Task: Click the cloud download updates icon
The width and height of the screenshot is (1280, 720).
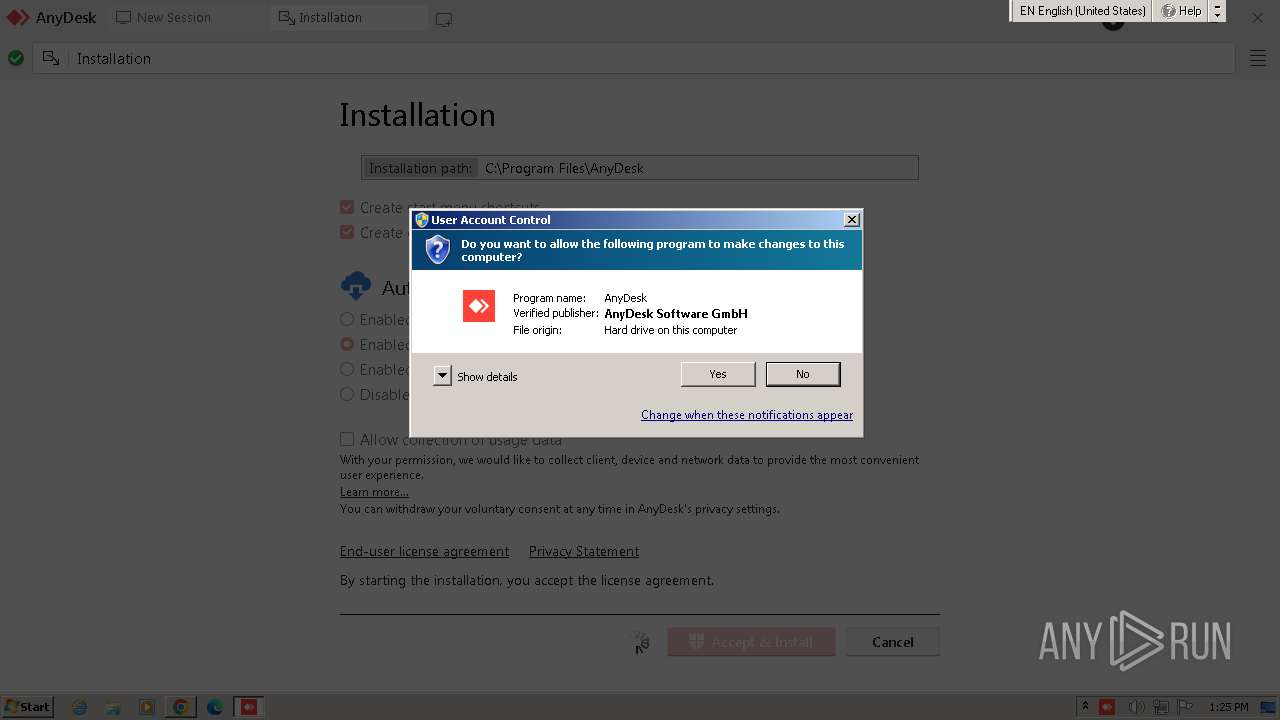Action: [355, 287]
